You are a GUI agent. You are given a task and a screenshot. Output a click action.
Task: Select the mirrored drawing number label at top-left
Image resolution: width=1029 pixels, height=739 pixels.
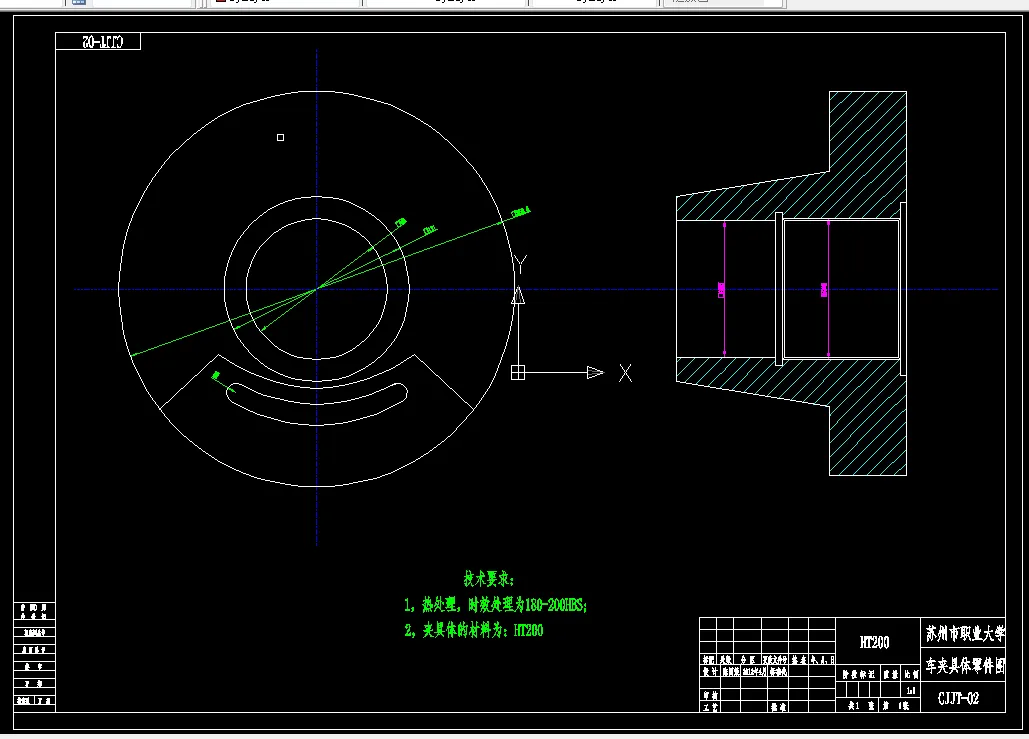pos(102,42)
